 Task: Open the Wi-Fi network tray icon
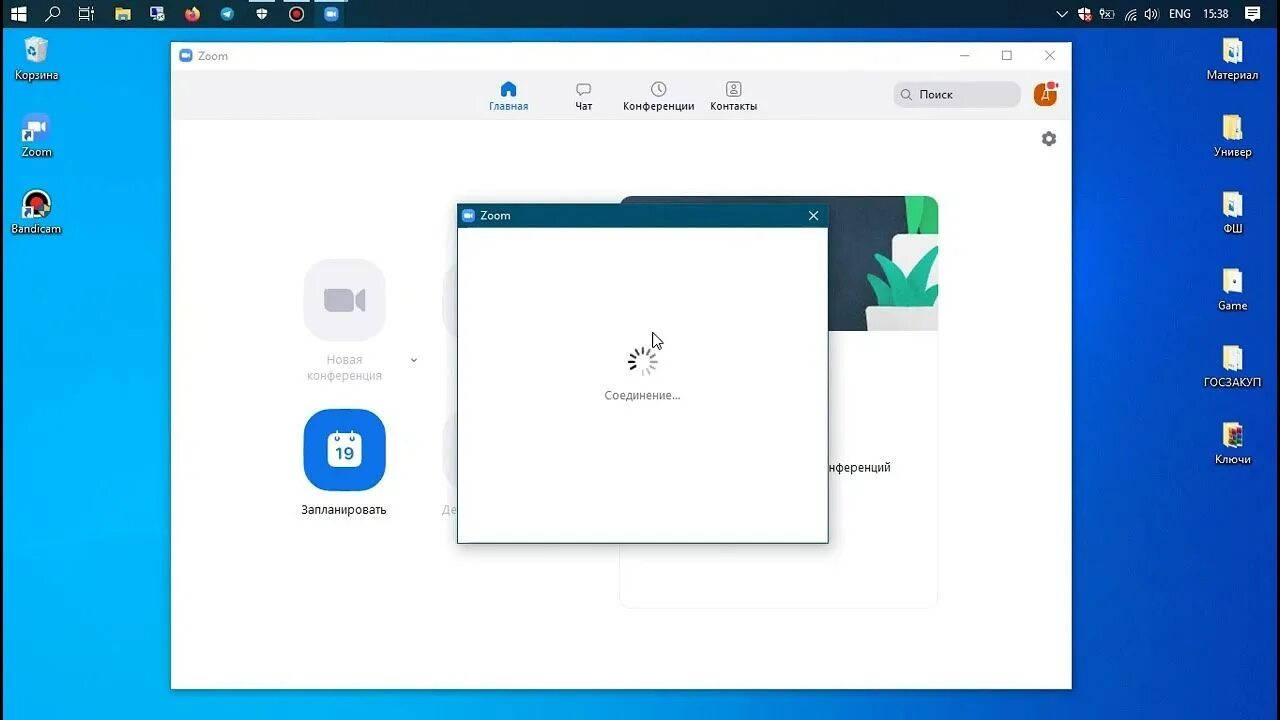click(x=1130, y=14)
